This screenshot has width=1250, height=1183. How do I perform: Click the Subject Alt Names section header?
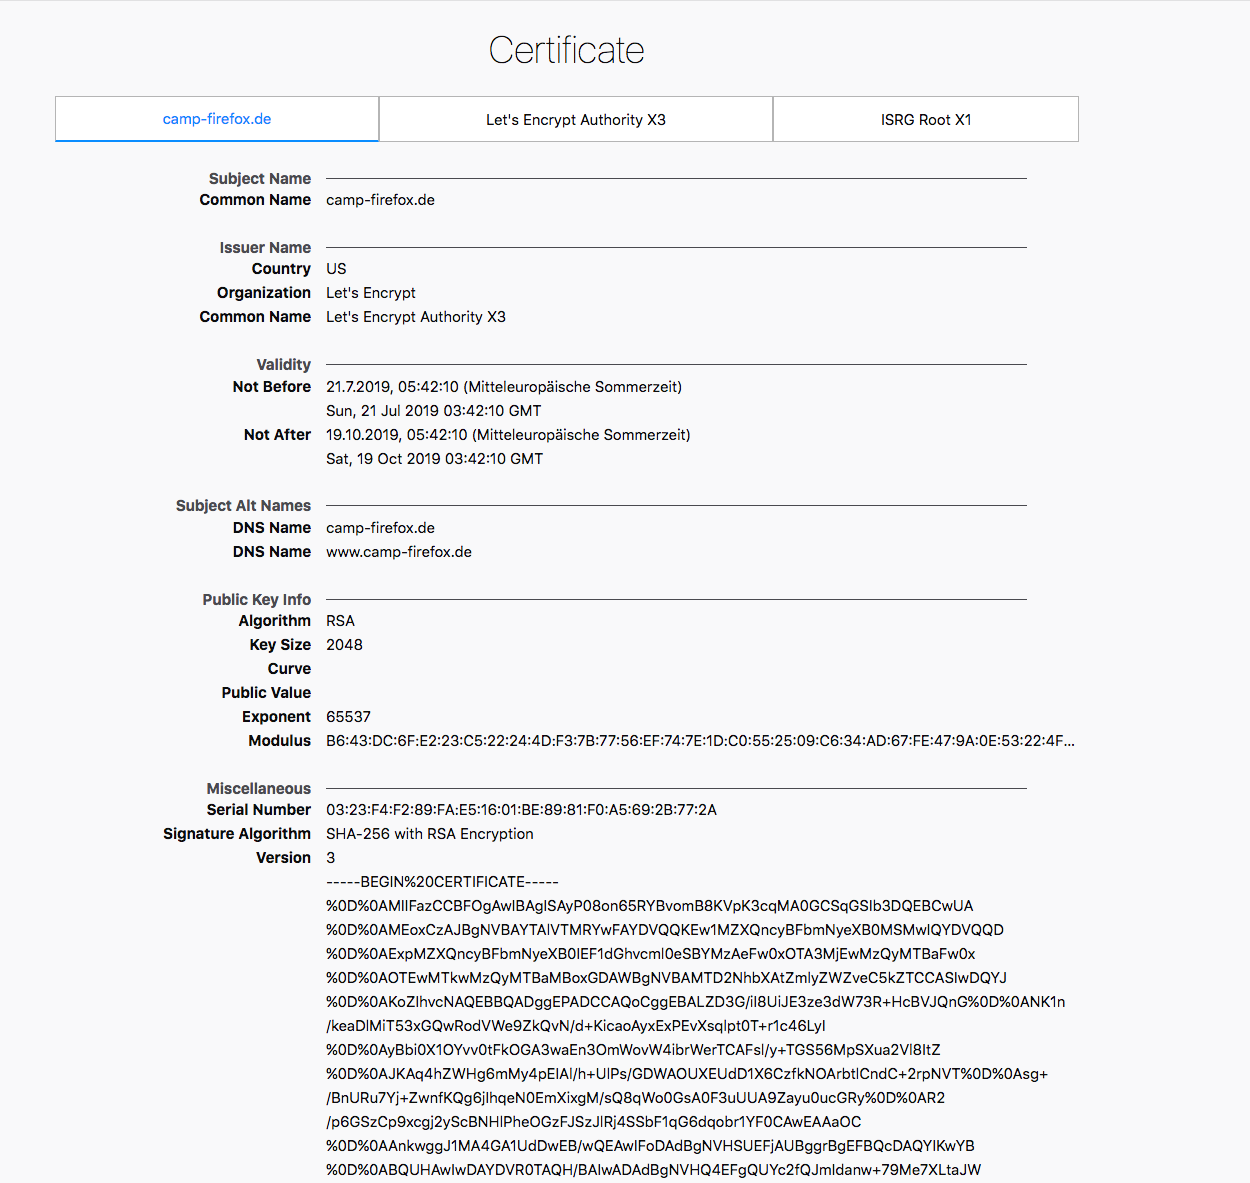(243, 506)
